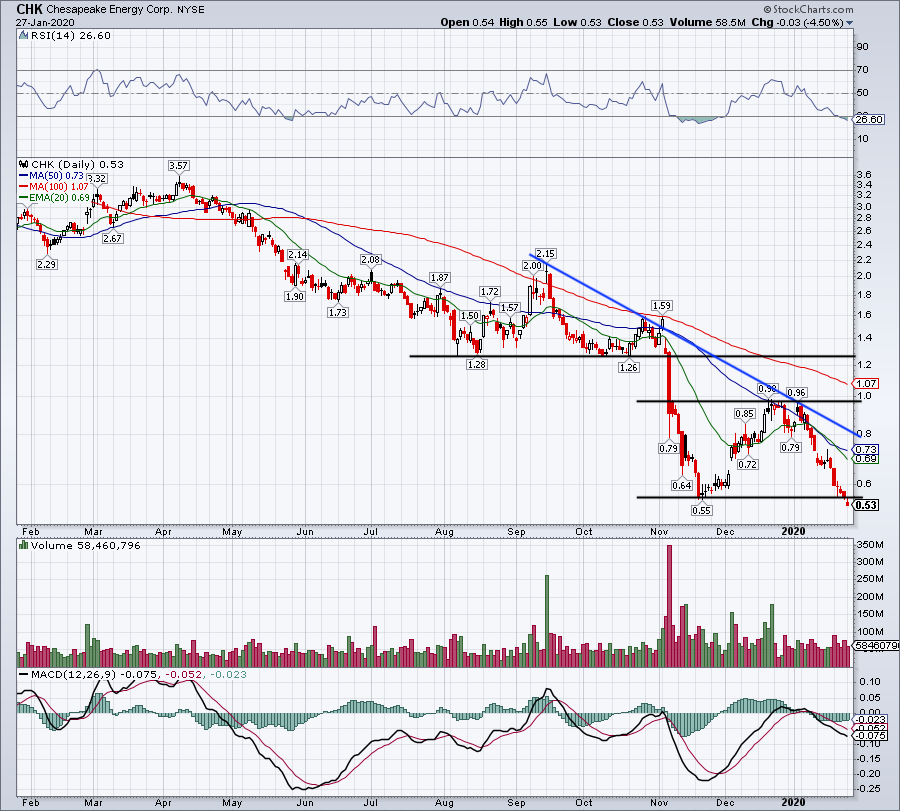Click the 0.85 December price label

point(744,413)
